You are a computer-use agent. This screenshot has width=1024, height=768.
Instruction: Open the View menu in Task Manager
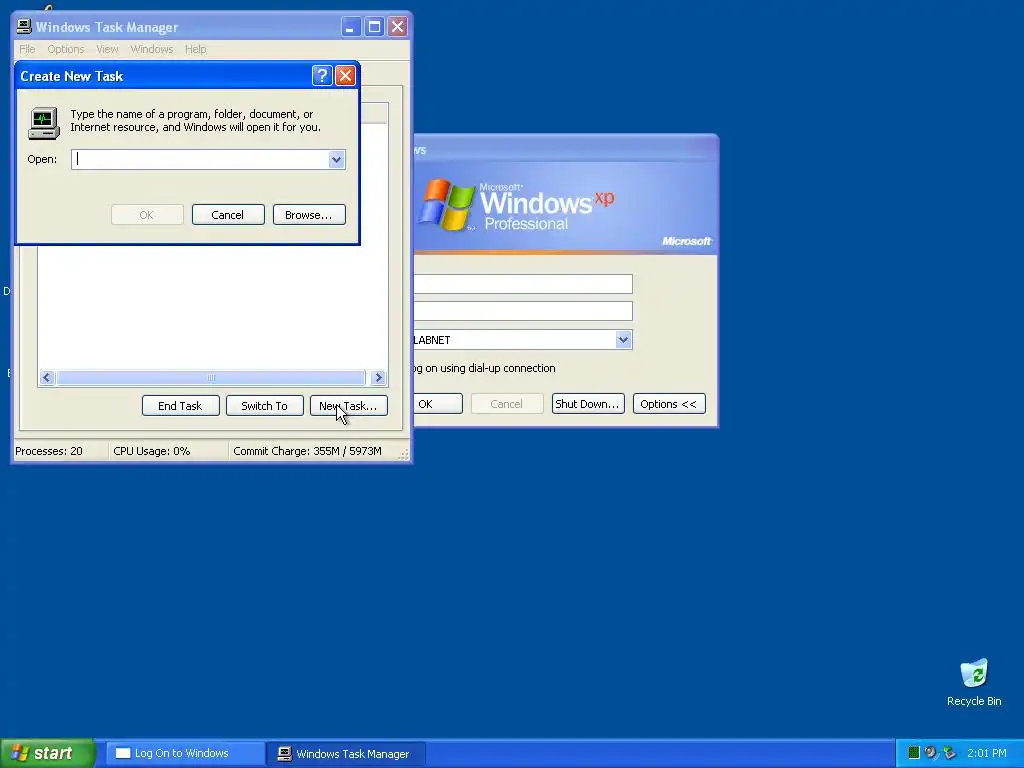[x=107, y=49]
